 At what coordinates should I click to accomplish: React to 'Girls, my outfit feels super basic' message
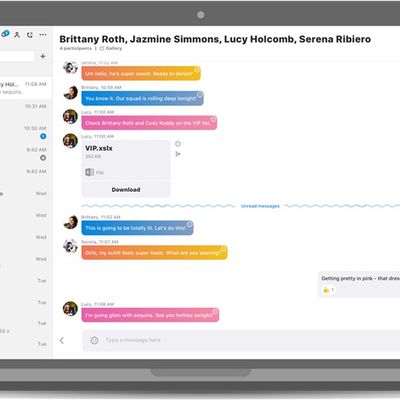tap(224, 249)
